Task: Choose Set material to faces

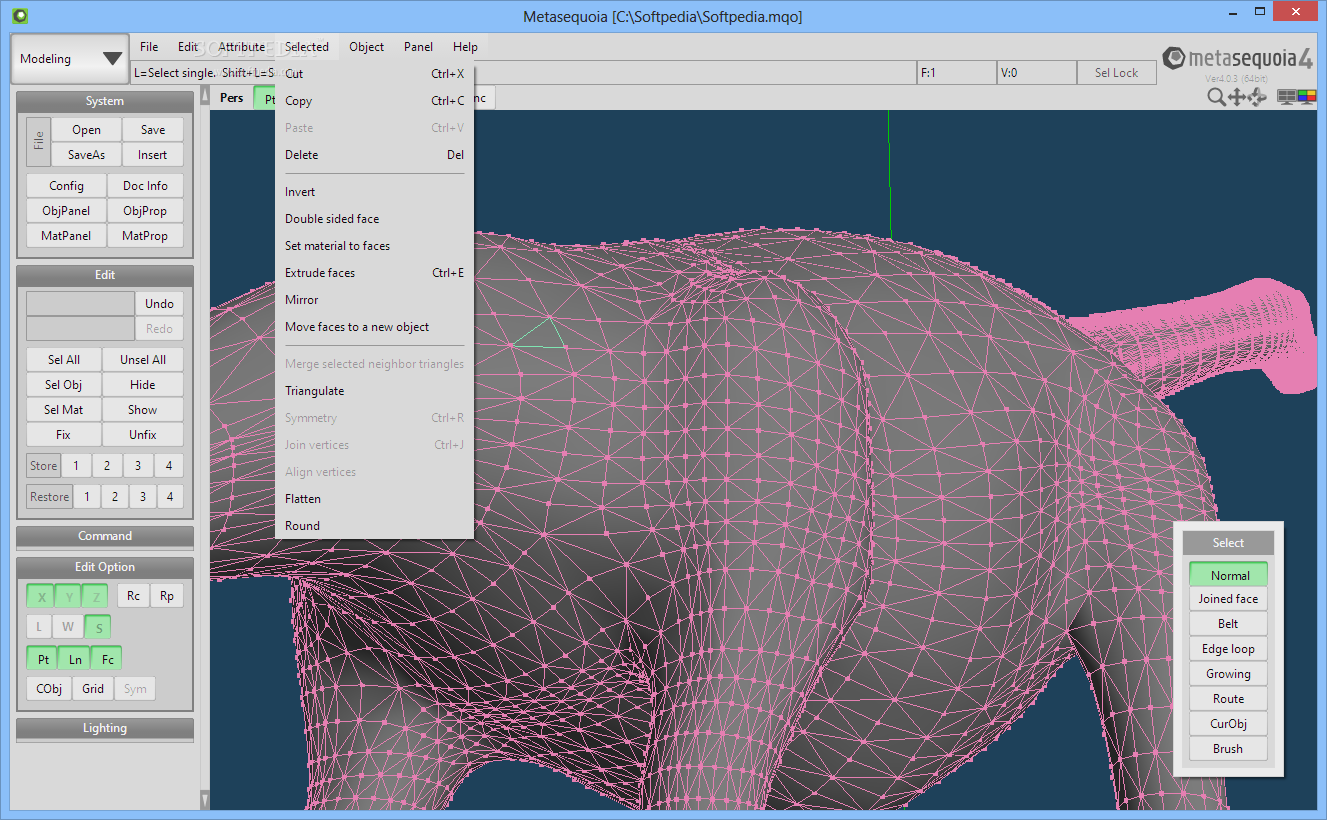Action: [374, 246]
